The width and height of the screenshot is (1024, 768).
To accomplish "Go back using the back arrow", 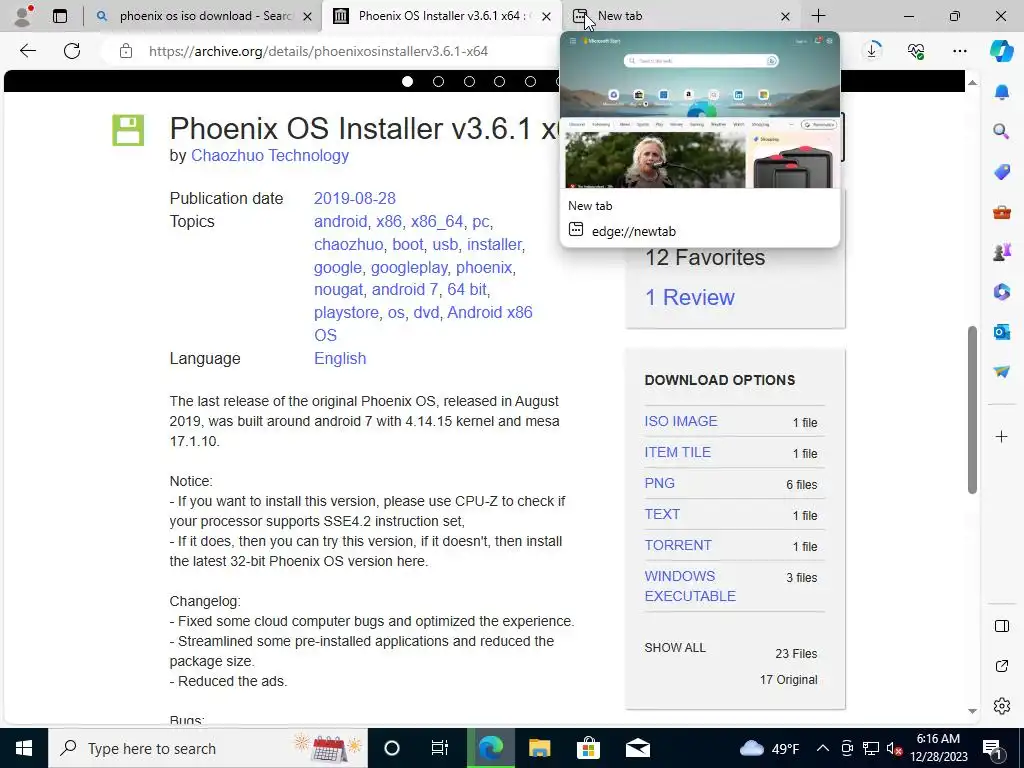I will coord(27,51).
